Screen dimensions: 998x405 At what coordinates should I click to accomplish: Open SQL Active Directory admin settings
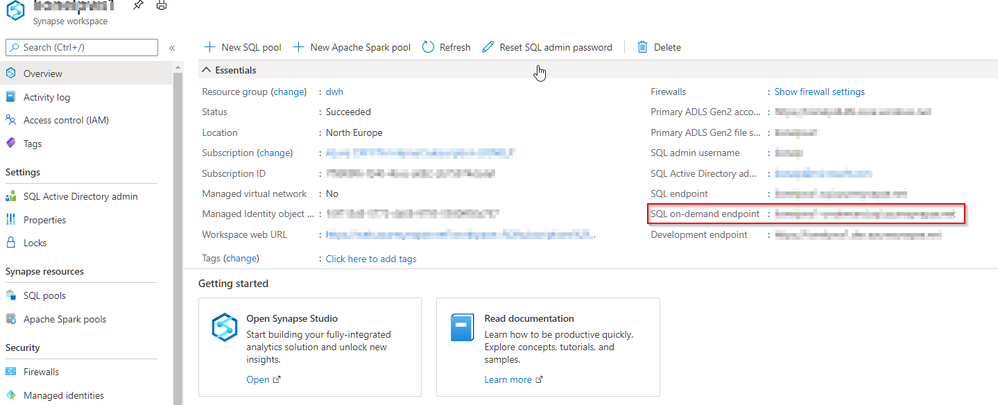point(80,197)
